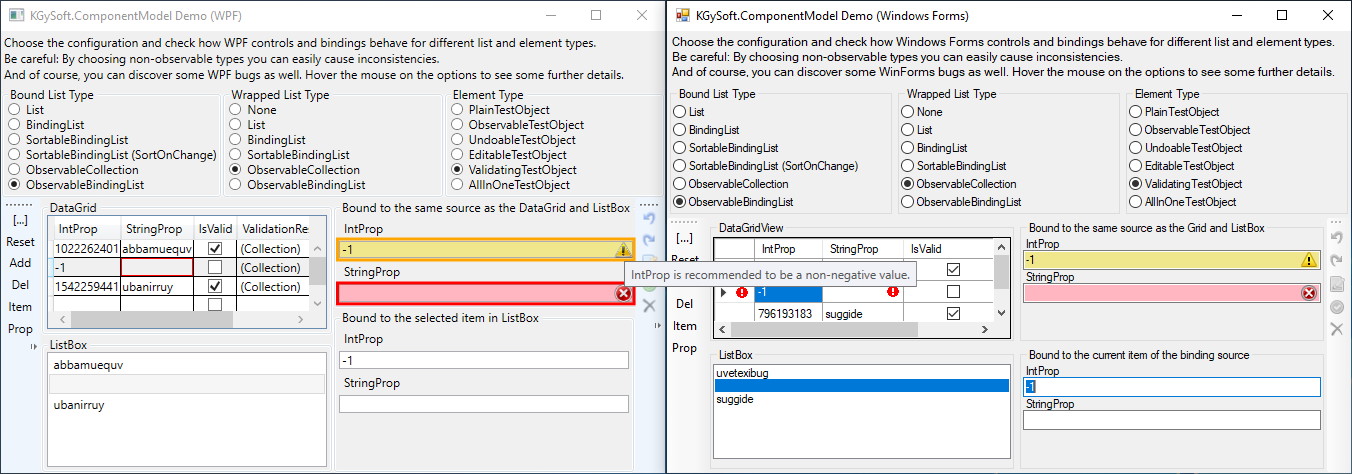Viewport: 1352px width, 474px height.
Task: Click the WinForms cancel edit X icon
Action: pyautogui.click(x=1337, y=329)
